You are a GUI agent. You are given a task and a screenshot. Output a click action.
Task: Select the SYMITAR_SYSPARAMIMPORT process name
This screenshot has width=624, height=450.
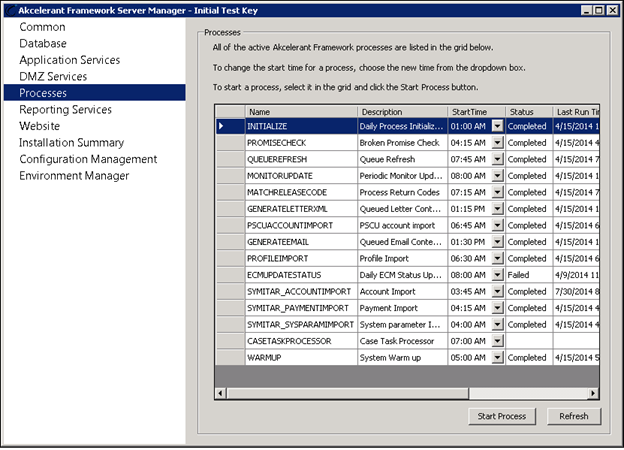[x=300, y=324]
